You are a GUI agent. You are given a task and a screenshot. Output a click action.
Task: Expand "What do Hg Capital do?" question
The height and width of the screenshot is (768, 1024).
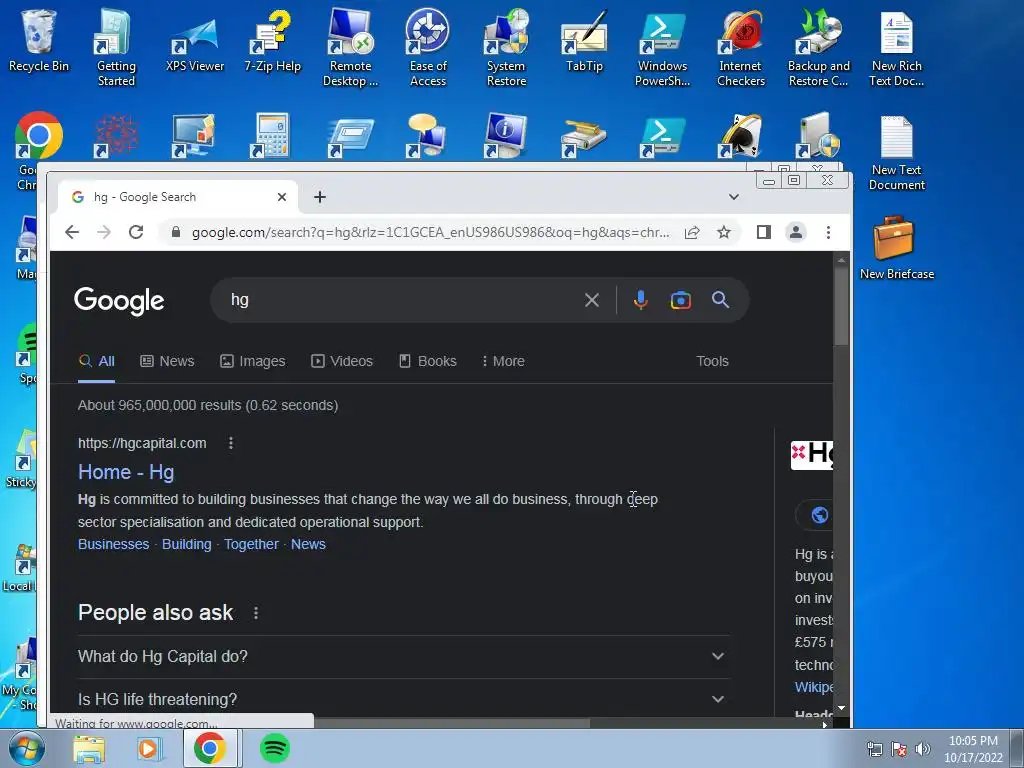404,656
